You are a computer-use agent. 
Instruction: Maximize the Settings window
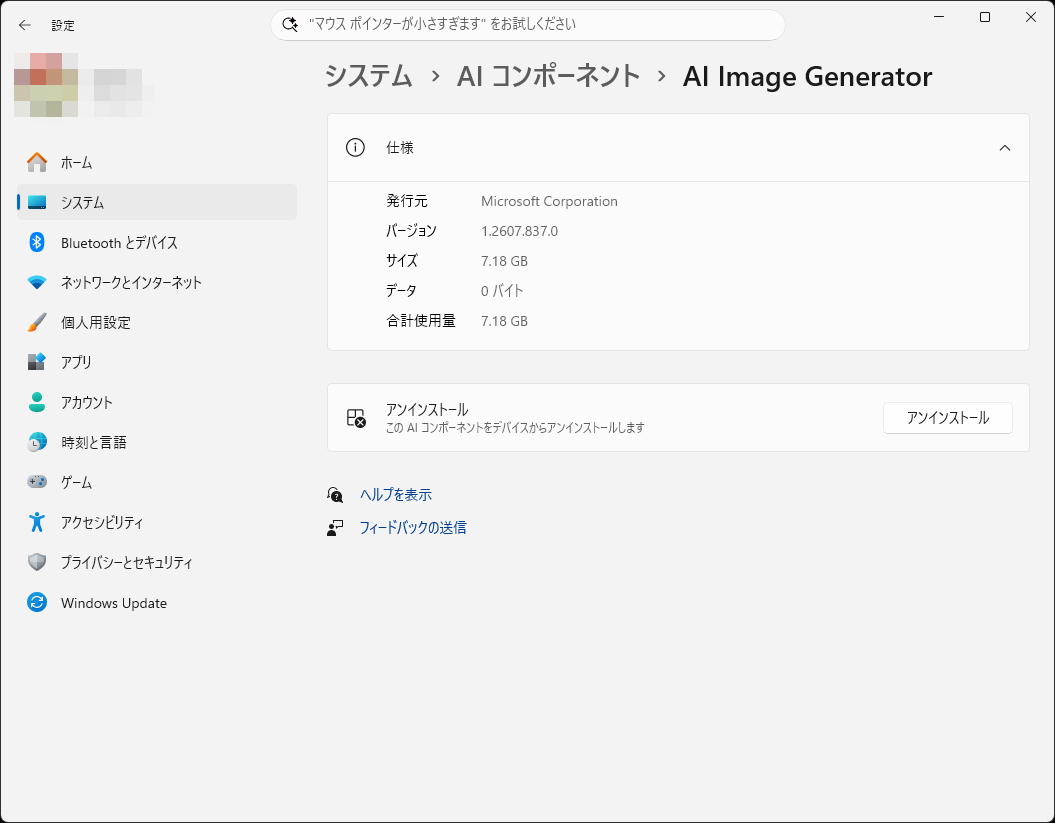tap(985, 17)
